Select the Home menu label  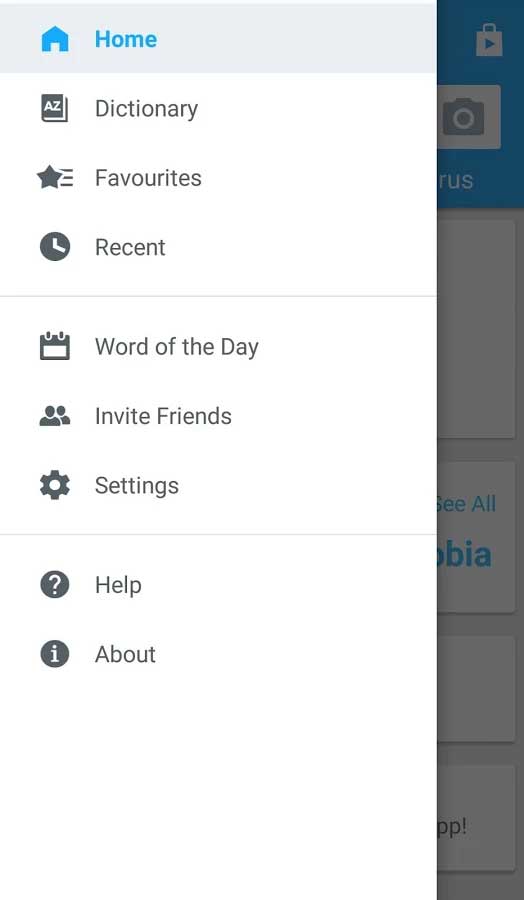click(x=126, y=39)
